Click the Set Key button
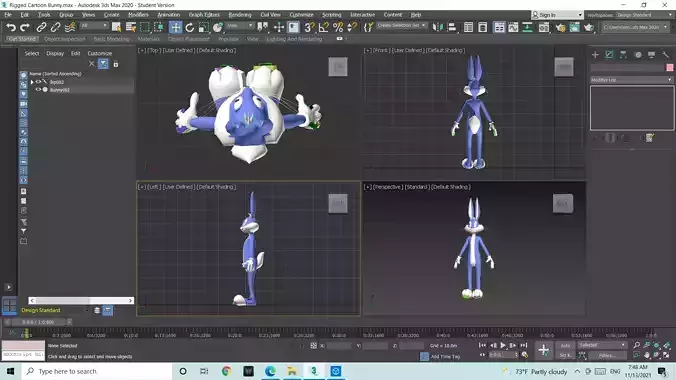 pyautogui.click(x=565, y=355)
